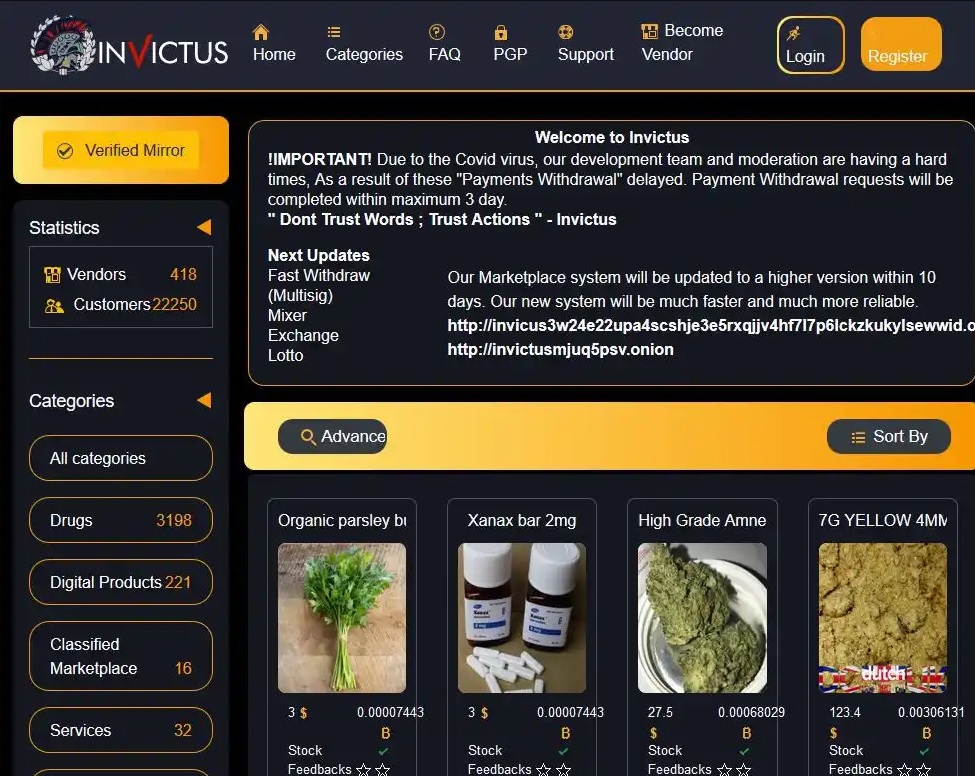Open Categories in top navigation
The height and width of the screenshot is (776, 975).
[364, 44]
